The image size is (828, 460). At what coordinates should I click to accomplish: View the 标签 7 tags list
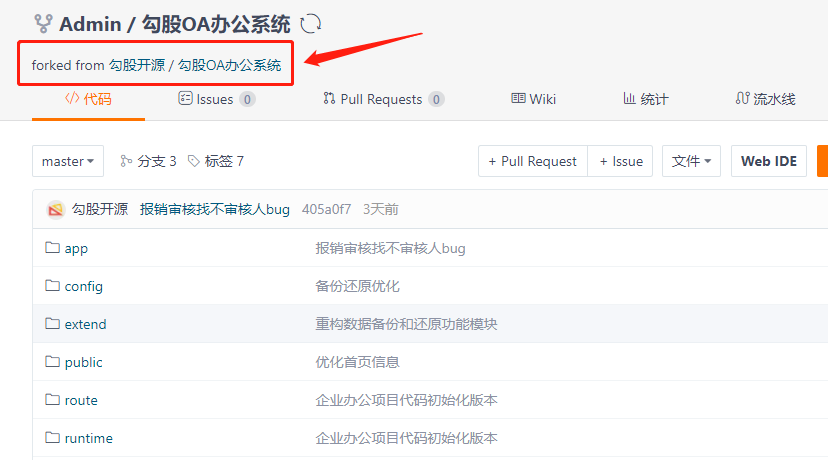(x=216, y=161)
